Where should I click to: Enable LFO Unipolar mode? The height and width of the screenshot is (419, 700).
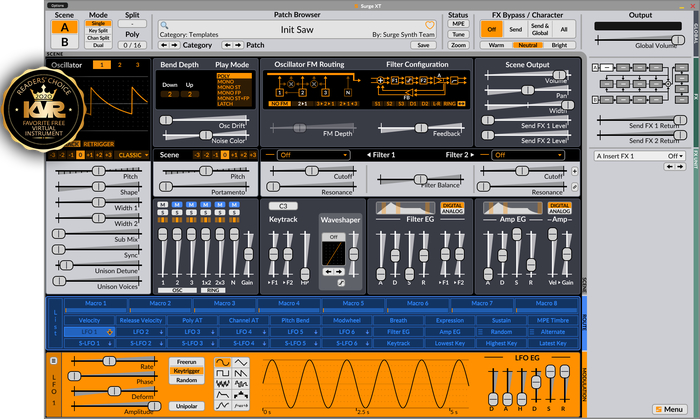[x=186, y=407]
